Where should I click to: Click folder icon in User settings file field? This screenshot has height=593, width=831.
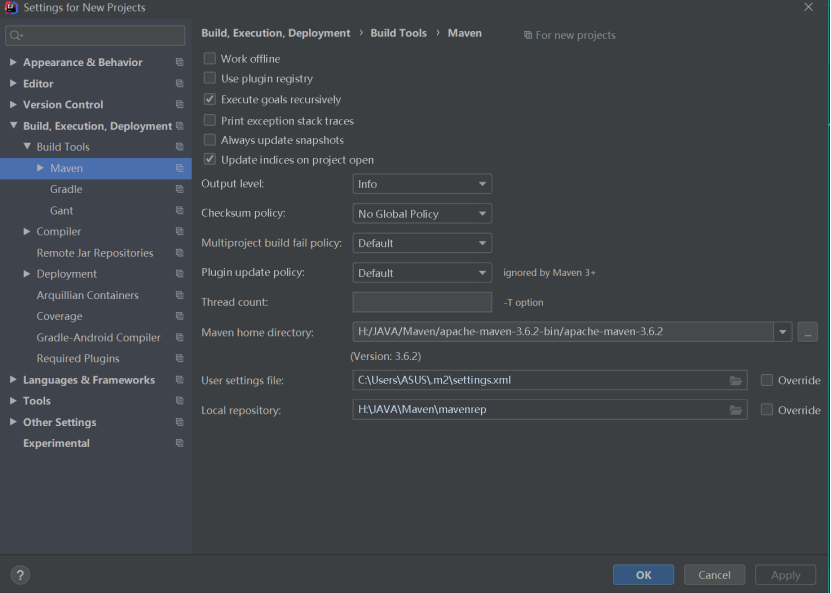click(x=736, y=381)
